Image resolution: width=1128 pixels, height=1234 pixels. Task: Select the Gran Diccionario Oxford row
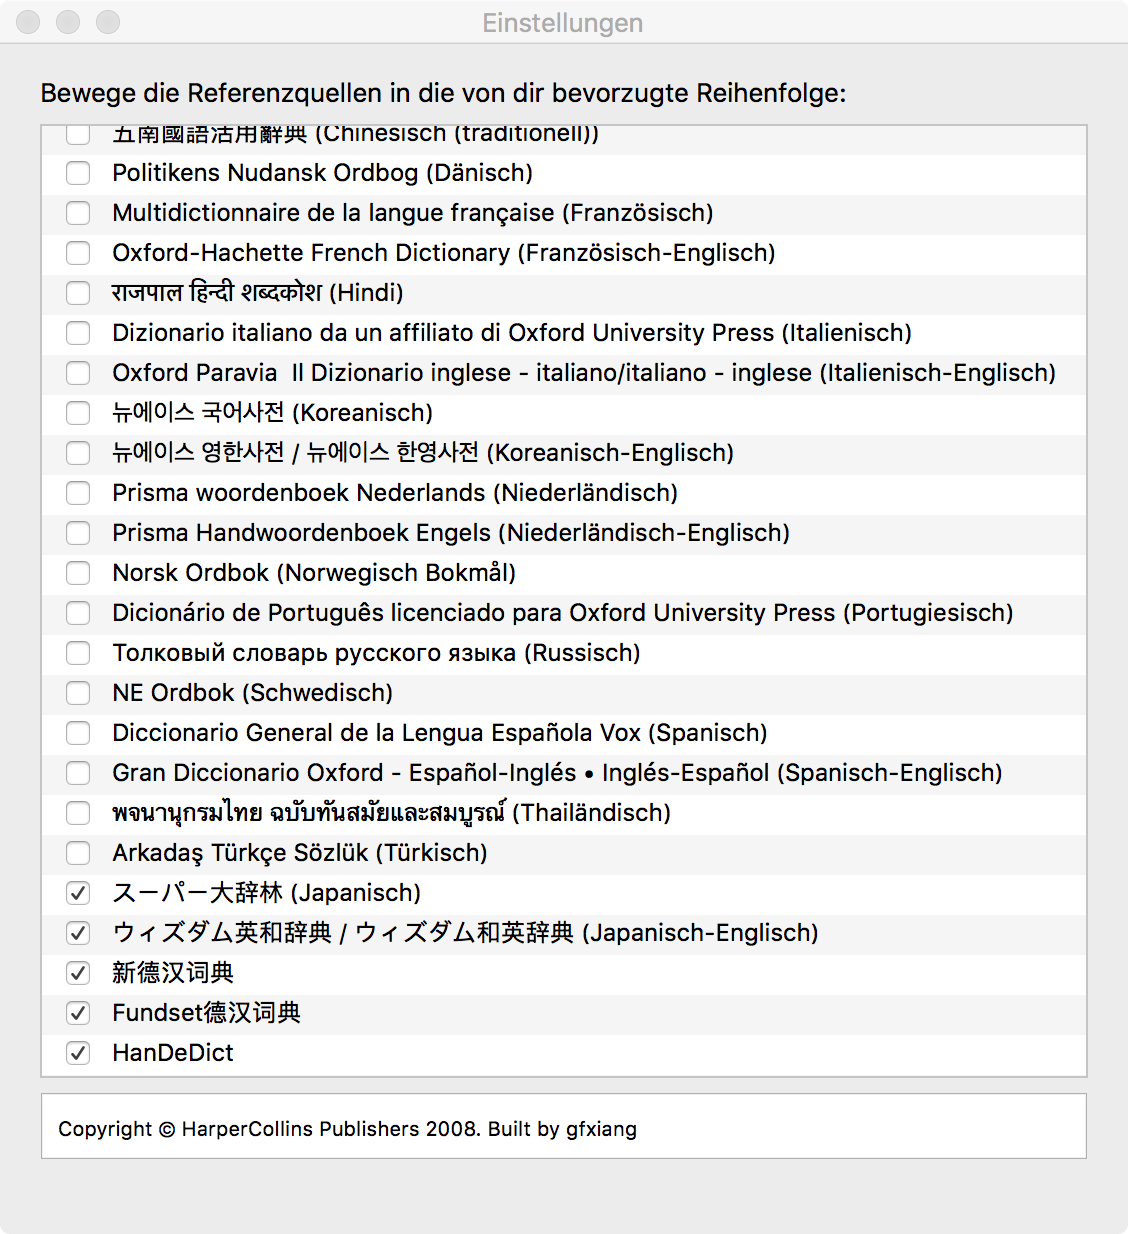[557, 773]
